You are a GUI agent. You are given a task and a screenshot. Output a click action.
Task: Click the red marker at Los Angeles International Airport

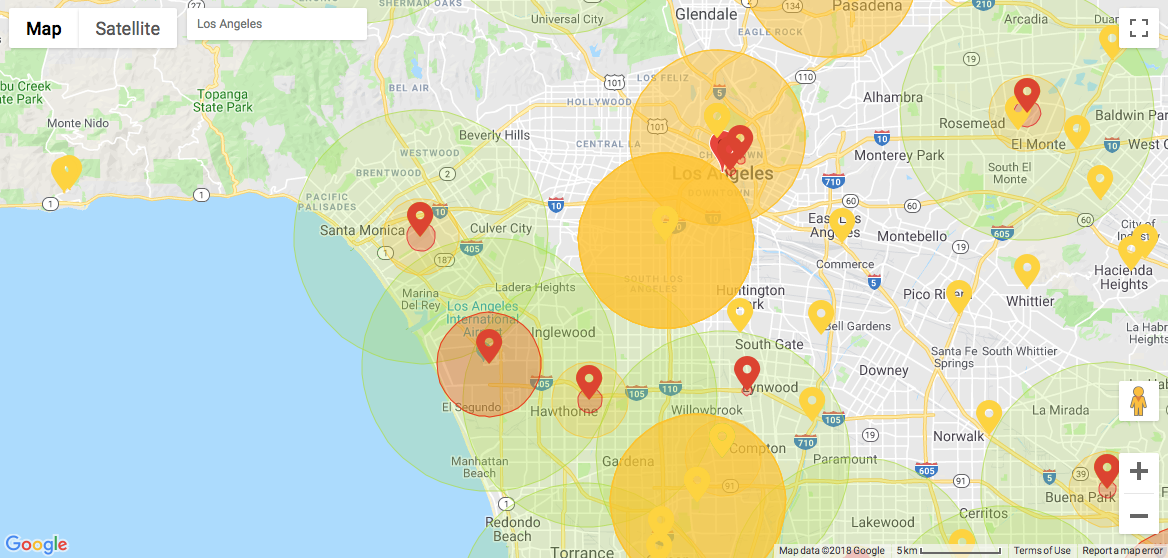pyautogui.click(x=489, y=344)
